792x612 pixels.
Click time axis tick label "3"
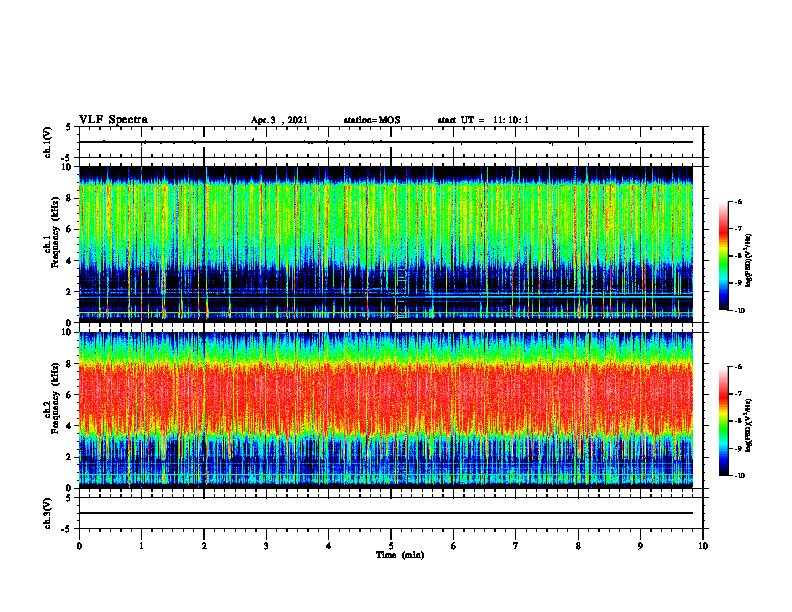point(266,546)
